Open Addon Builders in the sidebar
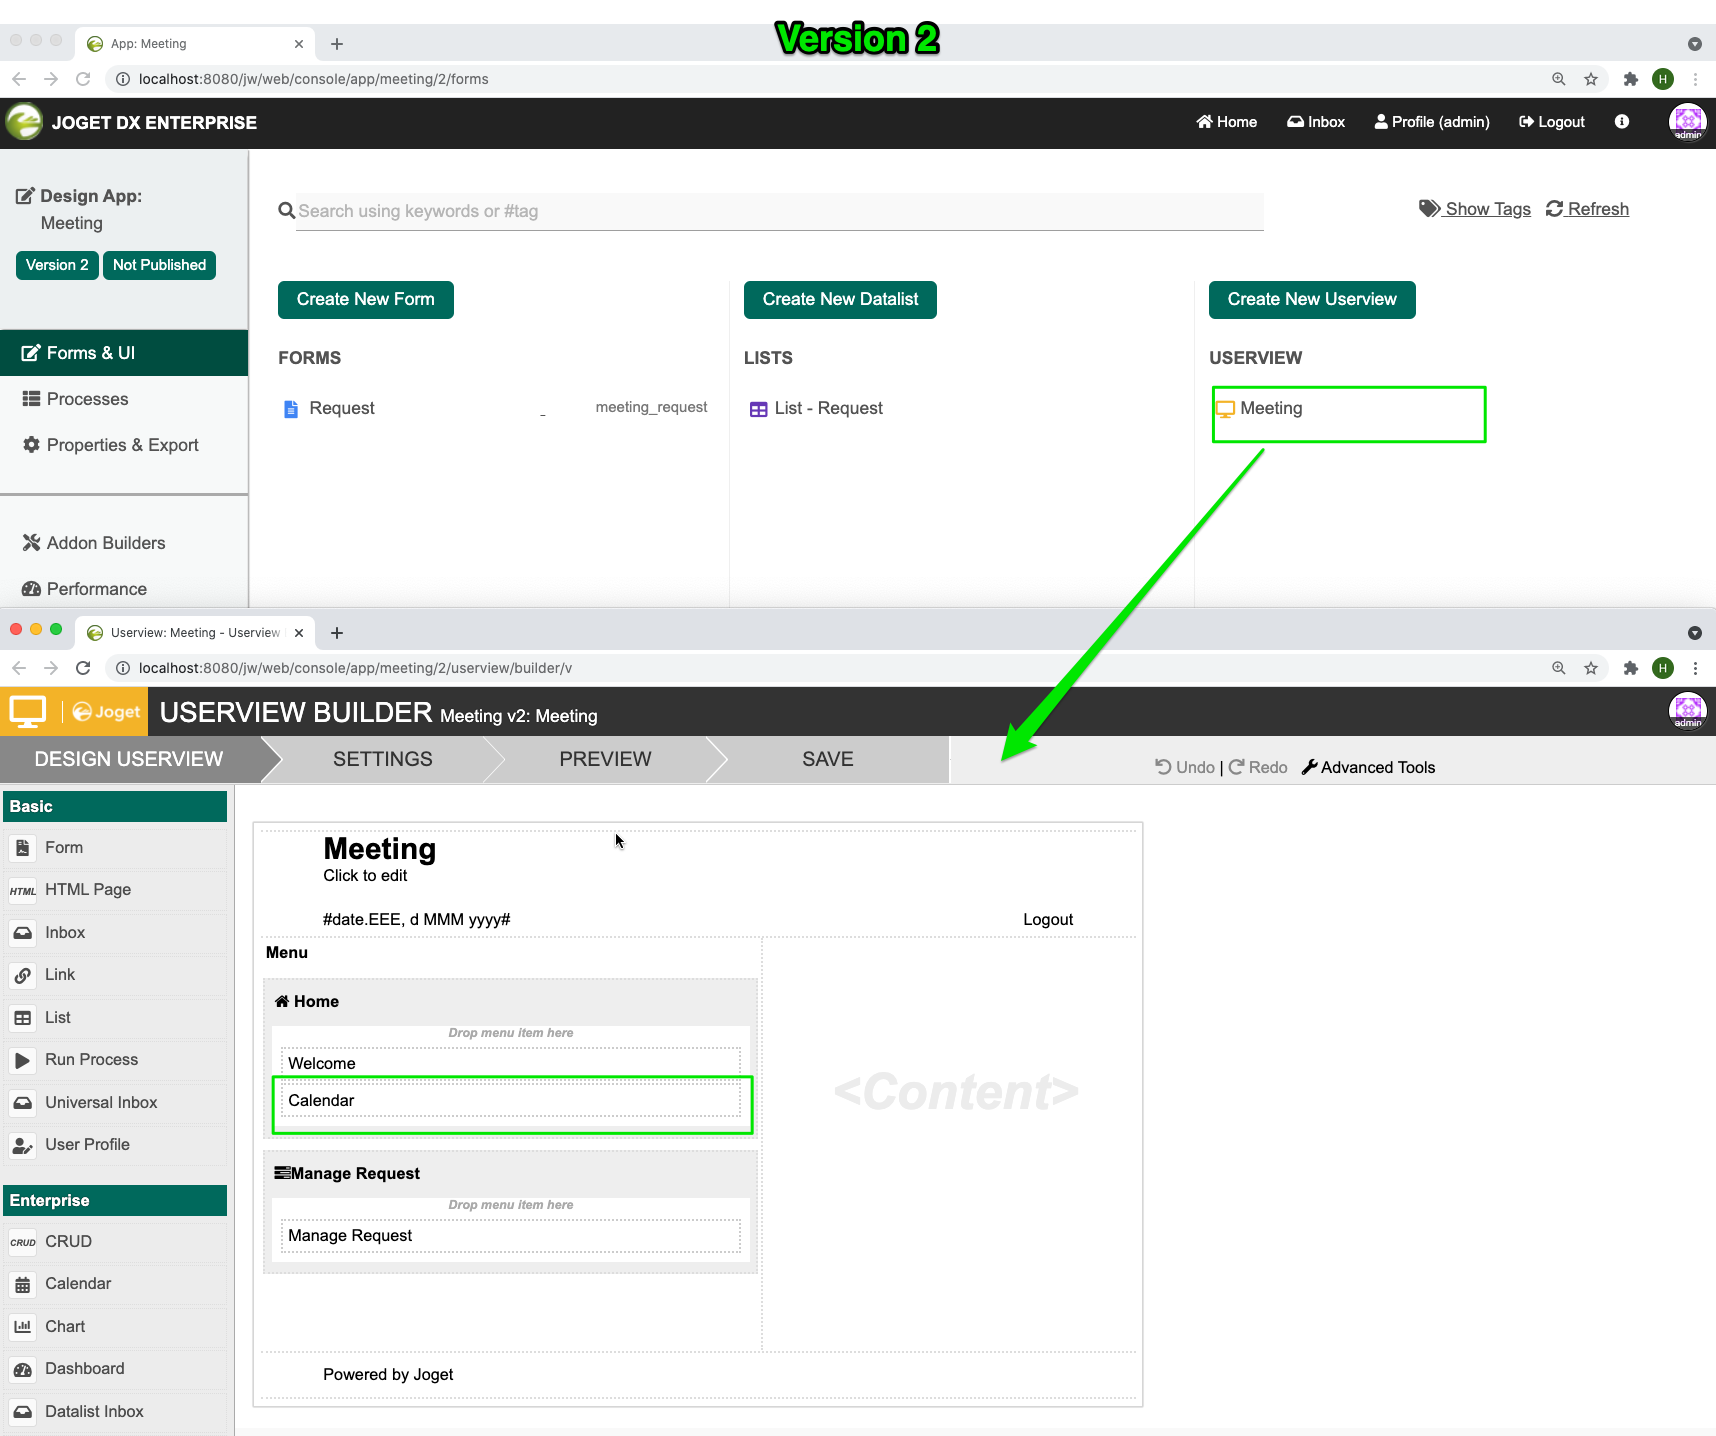Viewport: 1716px width, 1436px height. [124, 543]
